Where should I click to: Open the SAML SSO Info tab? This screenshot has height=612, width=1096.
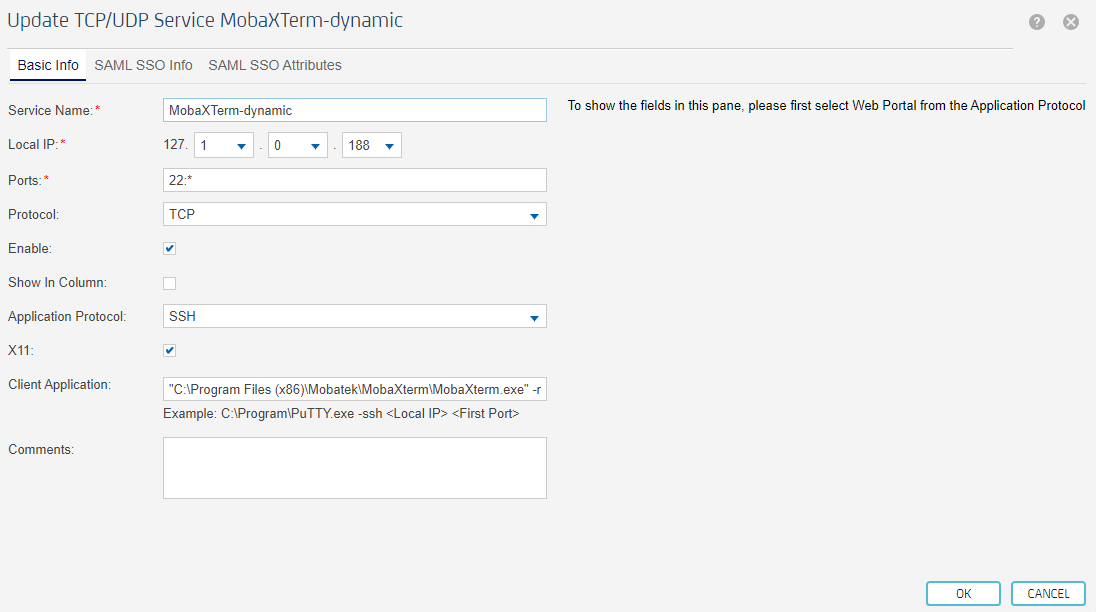point(143,65)
